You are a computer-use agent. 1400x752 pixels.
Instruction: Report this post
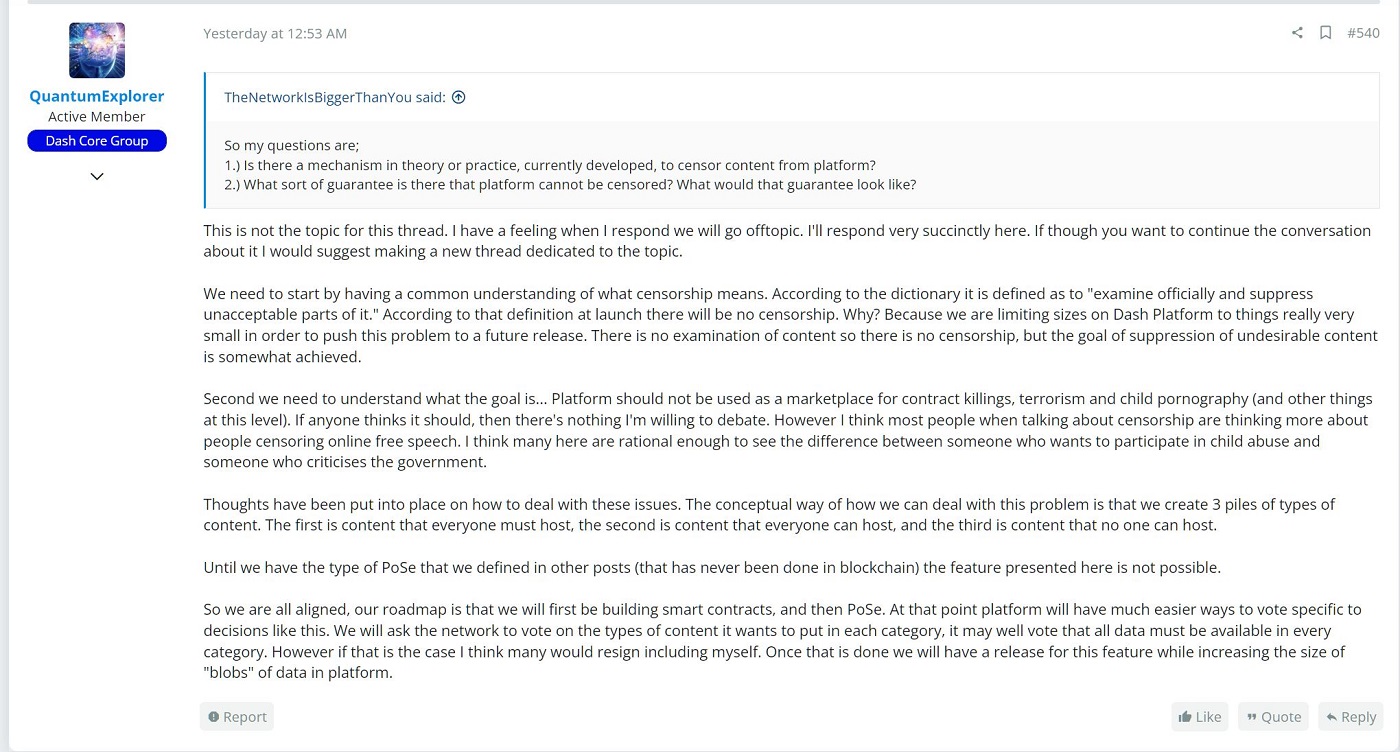point(237,716)
